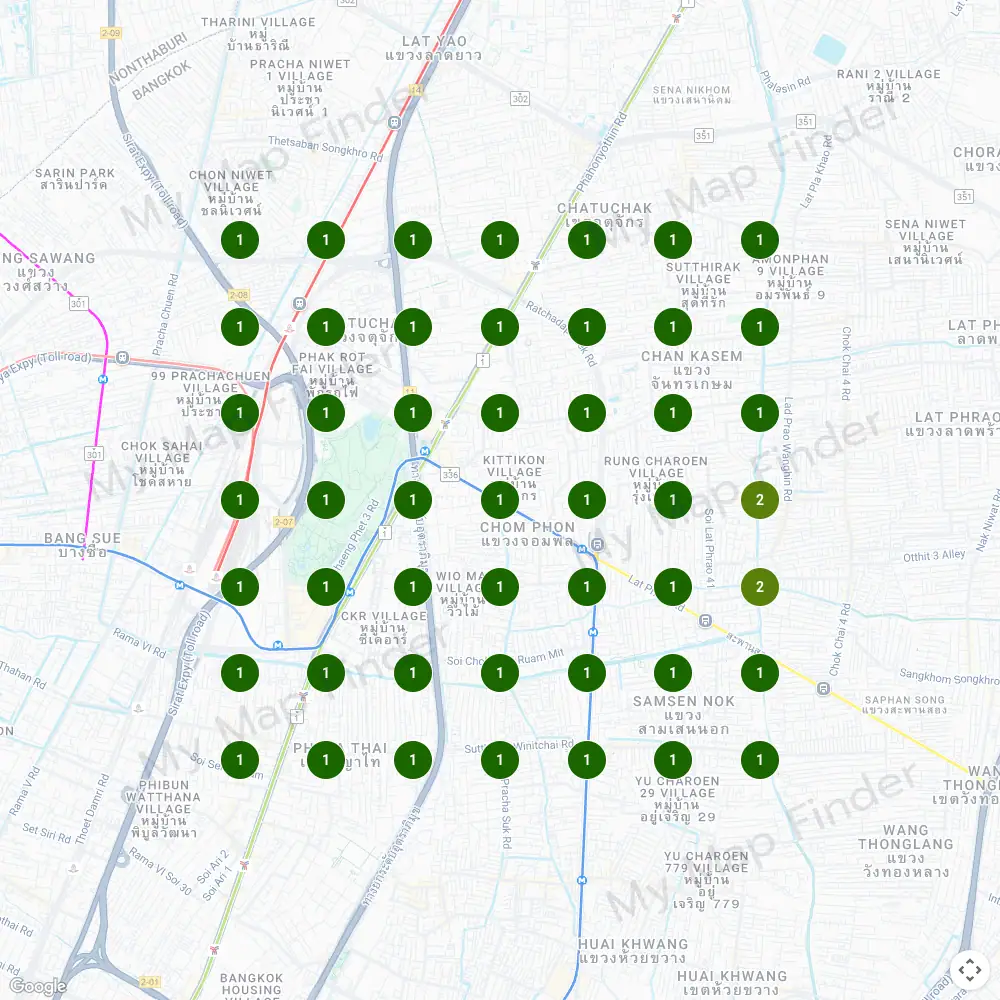Open the Google logo link
The image size is (1000, 1000).
[x=37, y=986]
